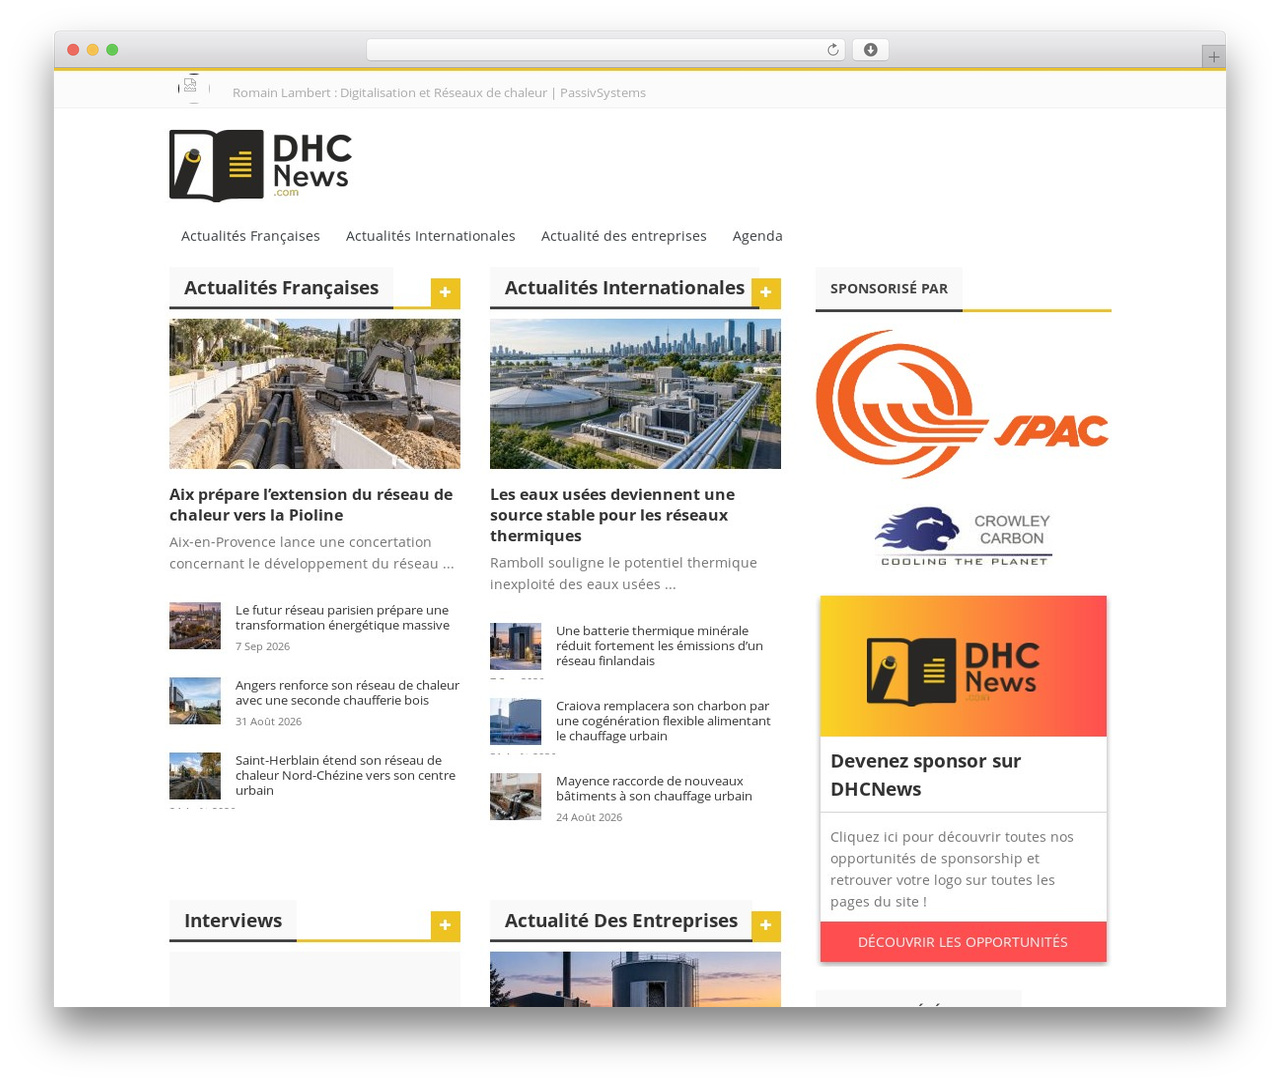Click the Saint-Herblain article thumbnail
Image resolution: width=1280 pixels, height=1084 pixels.
click(x=195, y=776)
